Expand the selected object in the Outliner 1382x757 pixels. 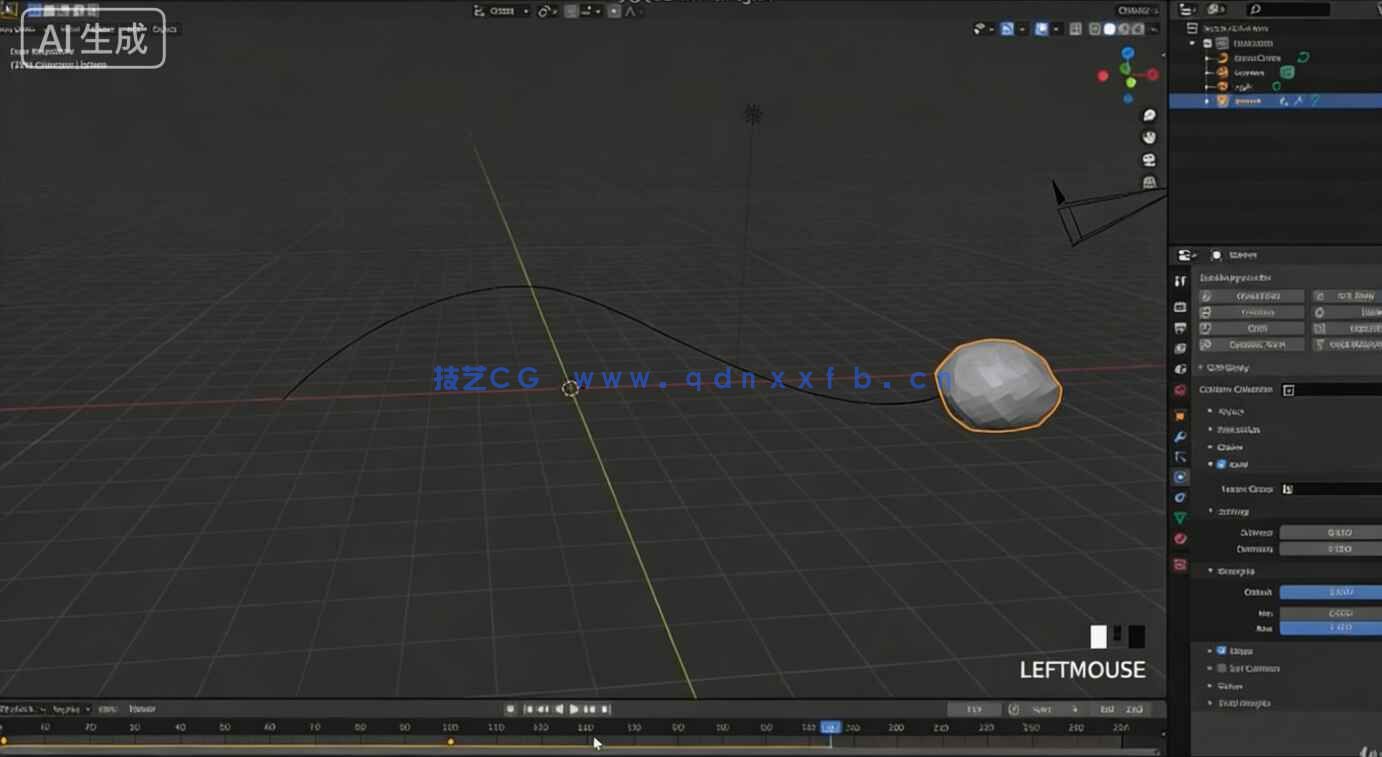coord(1206,100)
